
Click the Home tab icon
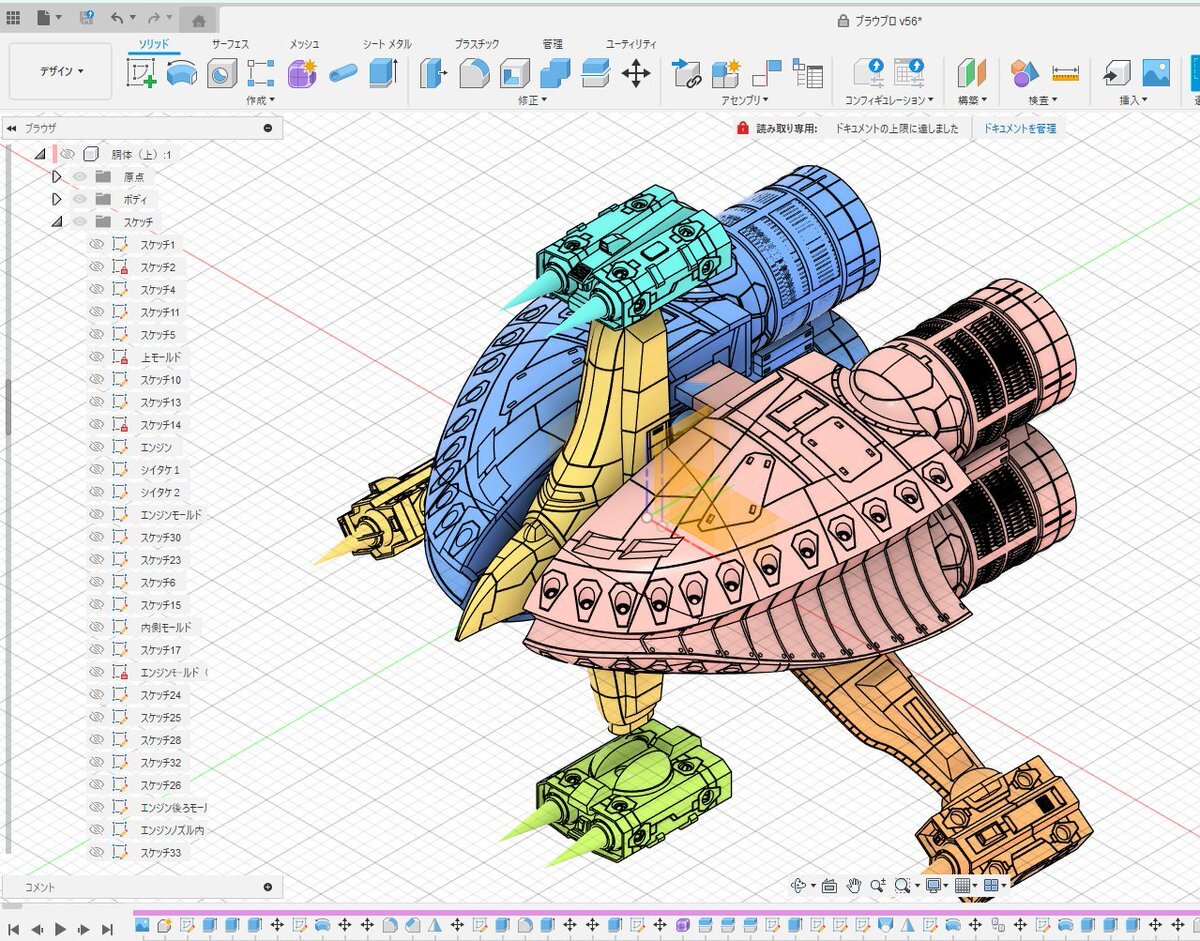(199, 20)
